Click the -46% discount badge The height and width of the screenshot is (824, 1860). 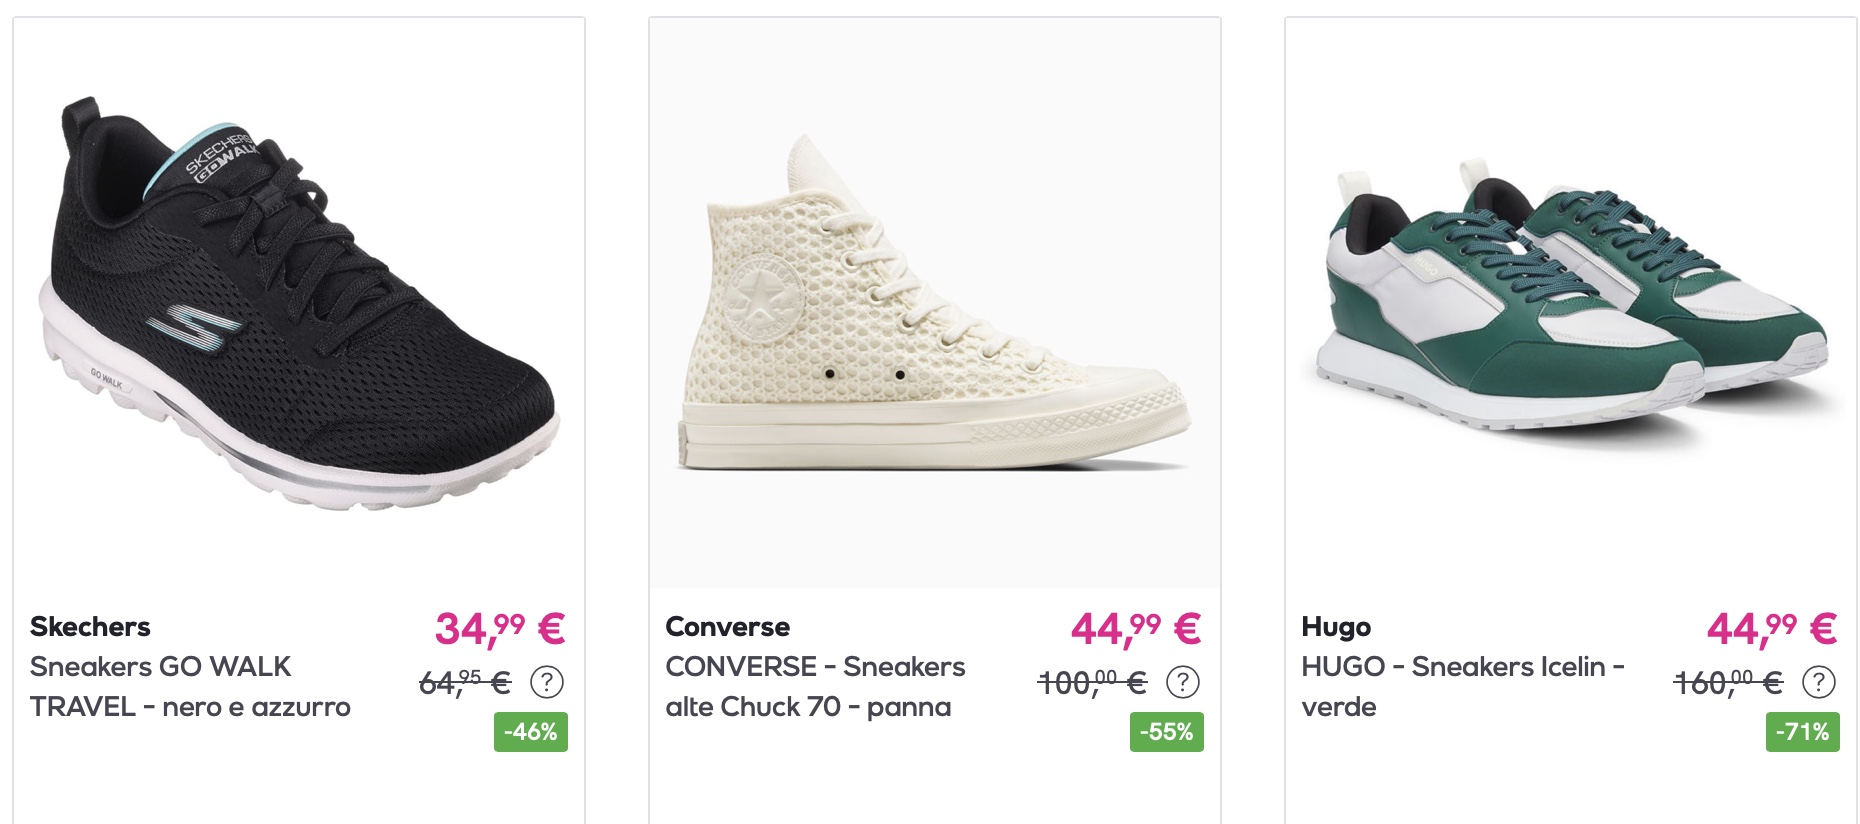point(531,732)
